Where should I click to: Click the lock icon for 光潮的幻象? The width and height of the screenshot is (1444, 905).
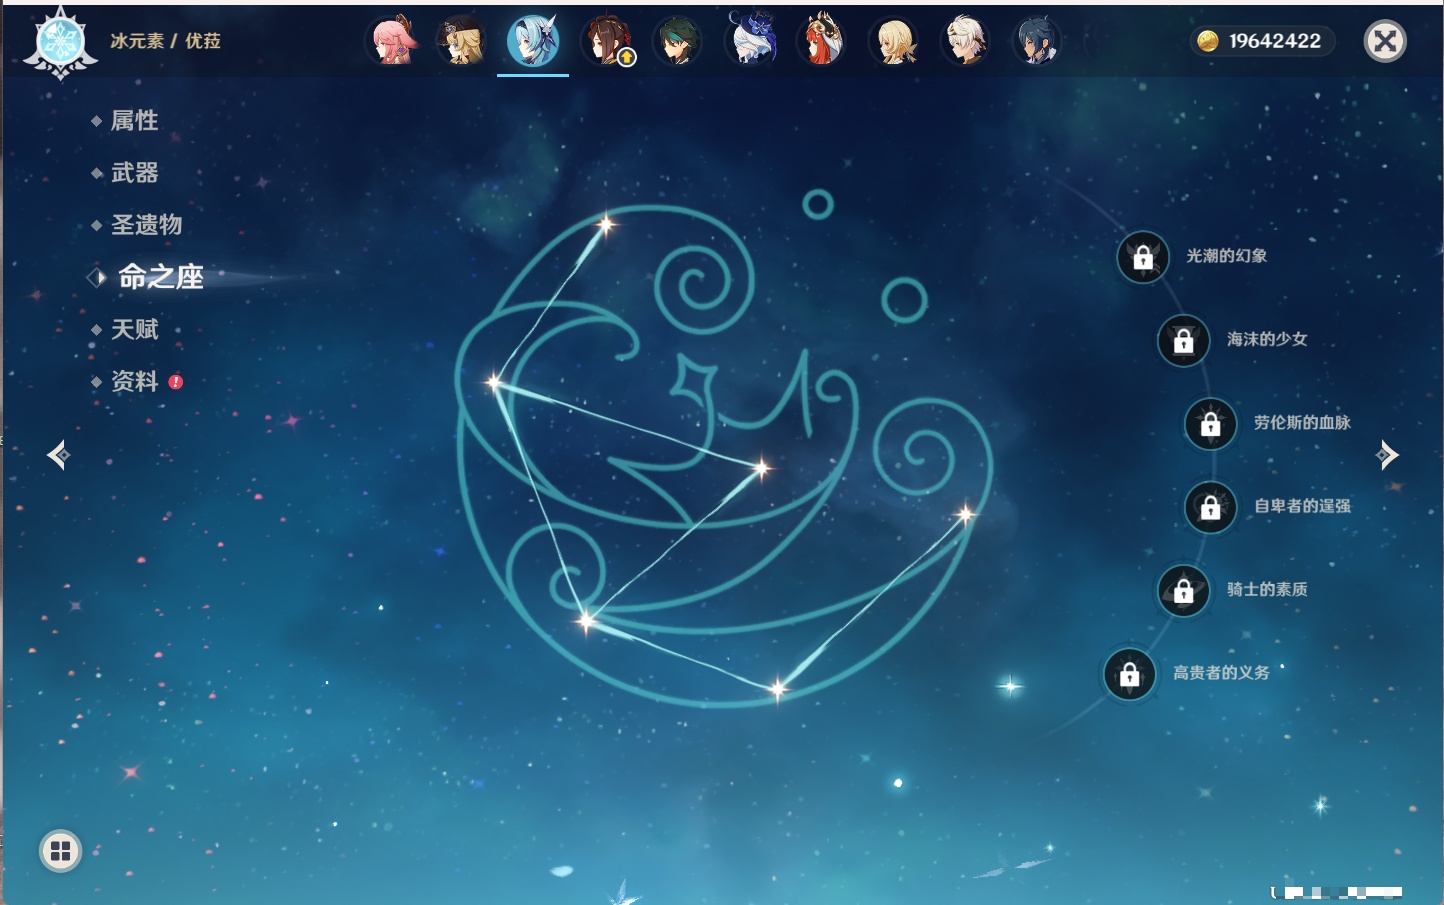1143,258
